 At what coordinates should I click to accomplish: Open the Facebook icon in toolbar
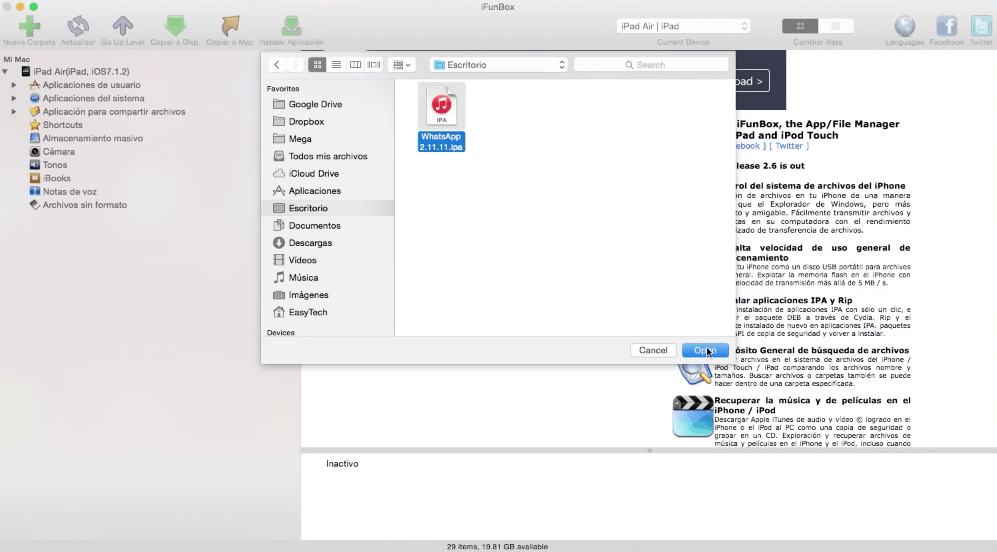[x=946, y=26]
